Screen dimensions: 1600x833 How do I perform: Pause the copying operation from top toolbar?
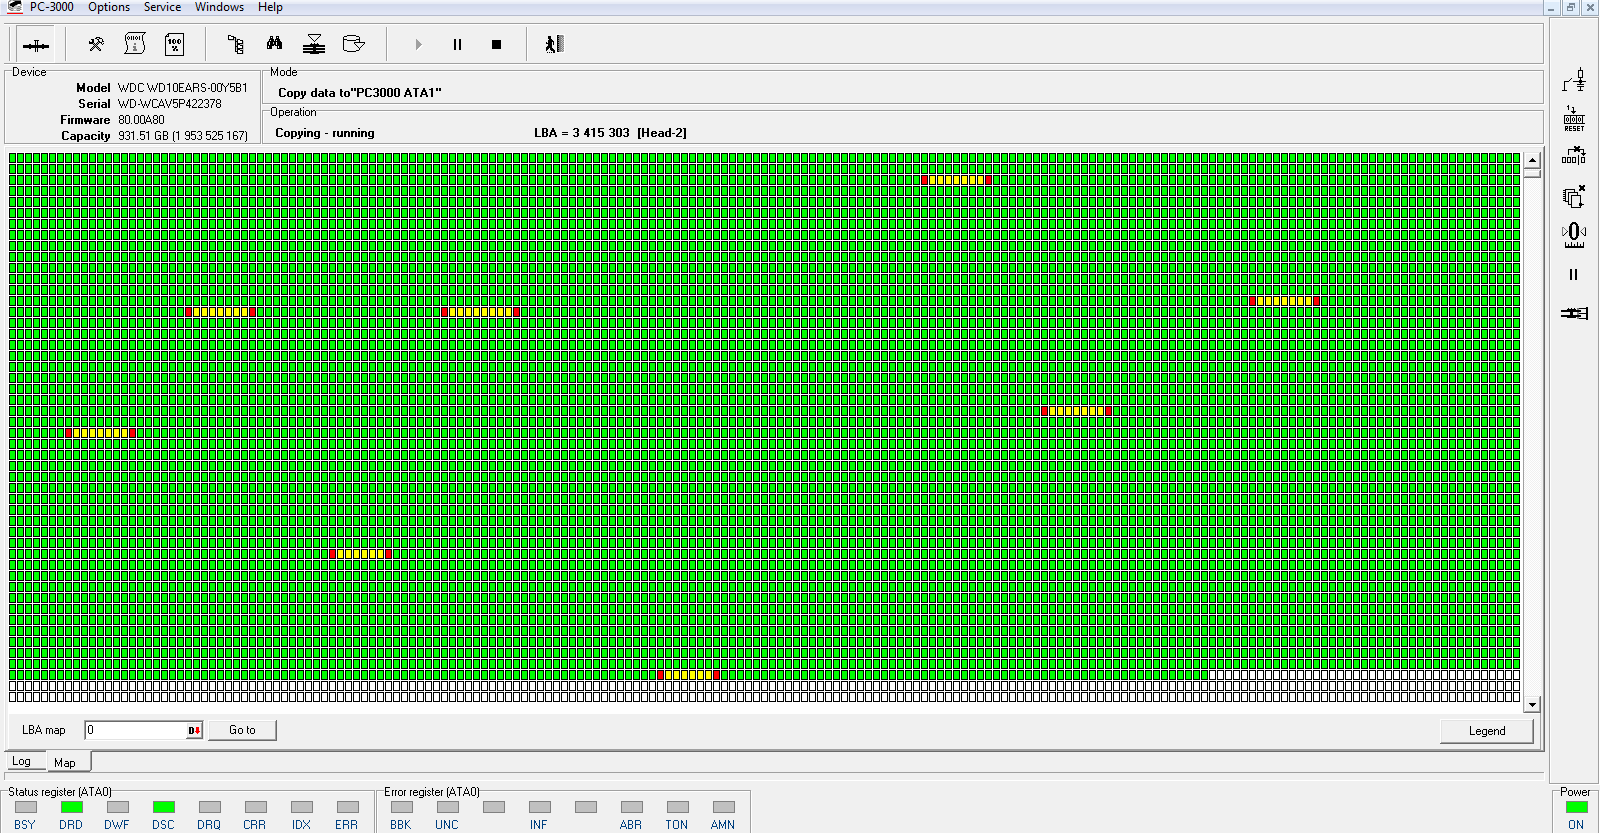tap(457, 44)
